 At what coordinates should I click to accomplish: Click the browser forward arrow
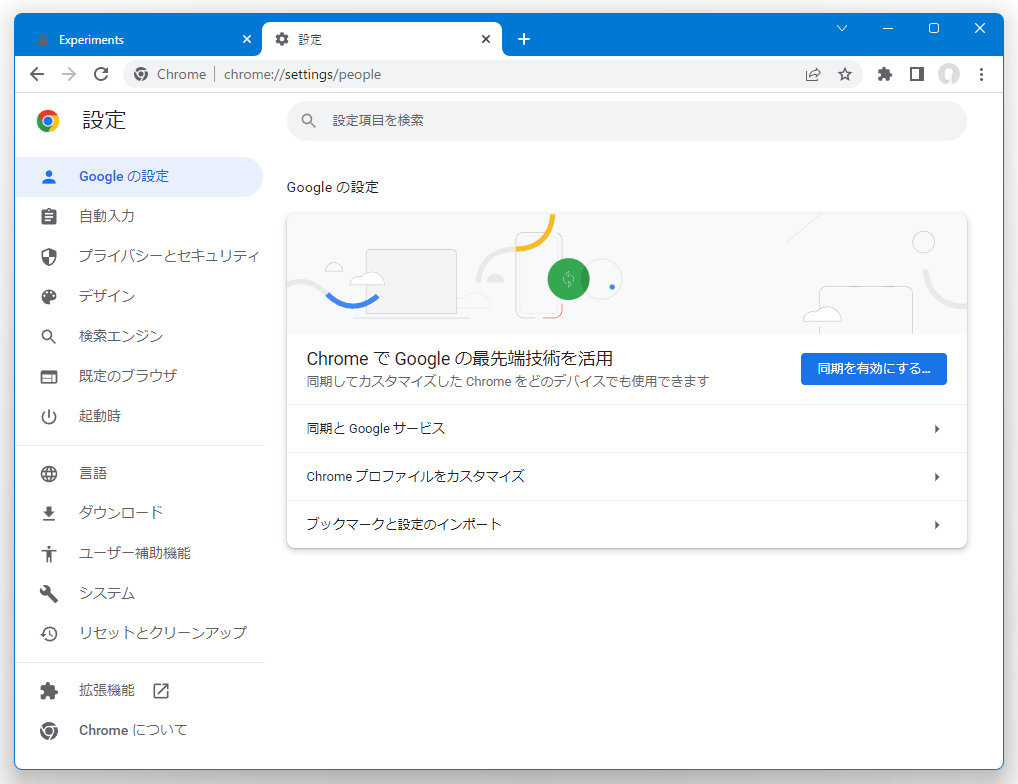[x=69, y=74]
